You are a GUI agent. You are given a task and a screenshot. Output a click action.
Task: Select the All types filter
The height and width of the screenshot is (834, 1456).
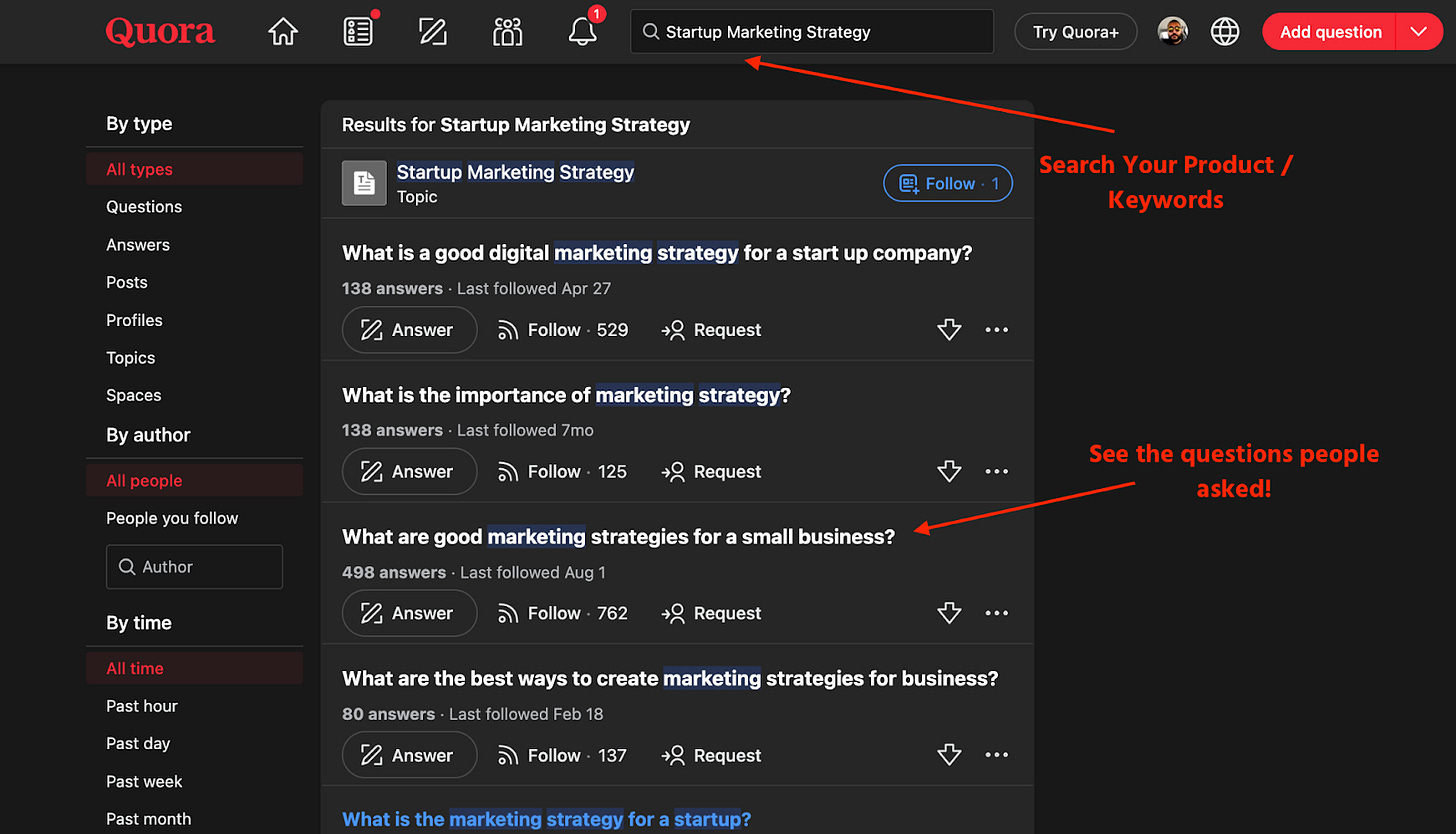(x=194, y=169)
